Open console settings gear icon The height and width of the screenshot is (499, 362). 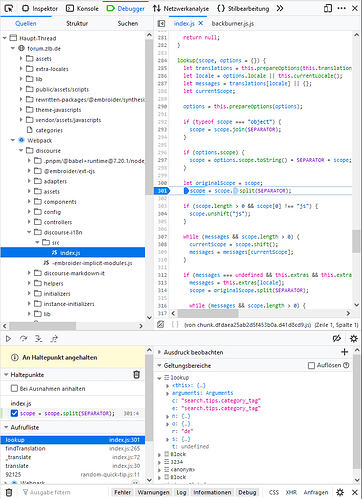pos(340,492)
